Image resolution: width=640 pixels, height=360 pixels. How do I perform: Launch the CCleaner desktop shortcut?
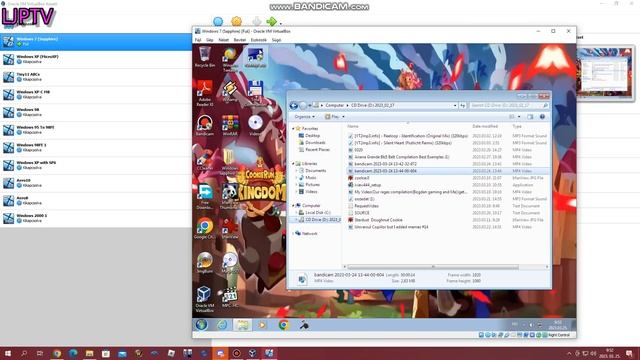click(204, 160)
